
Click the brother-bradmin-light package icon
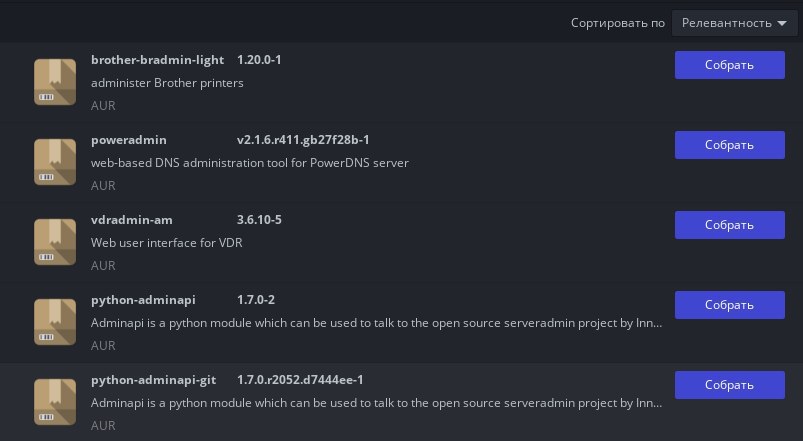(55, 82)
